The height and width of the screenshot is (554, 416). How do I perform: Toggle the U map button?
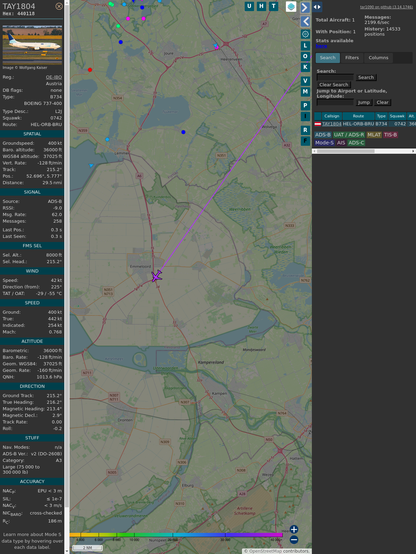pos(249,6)
